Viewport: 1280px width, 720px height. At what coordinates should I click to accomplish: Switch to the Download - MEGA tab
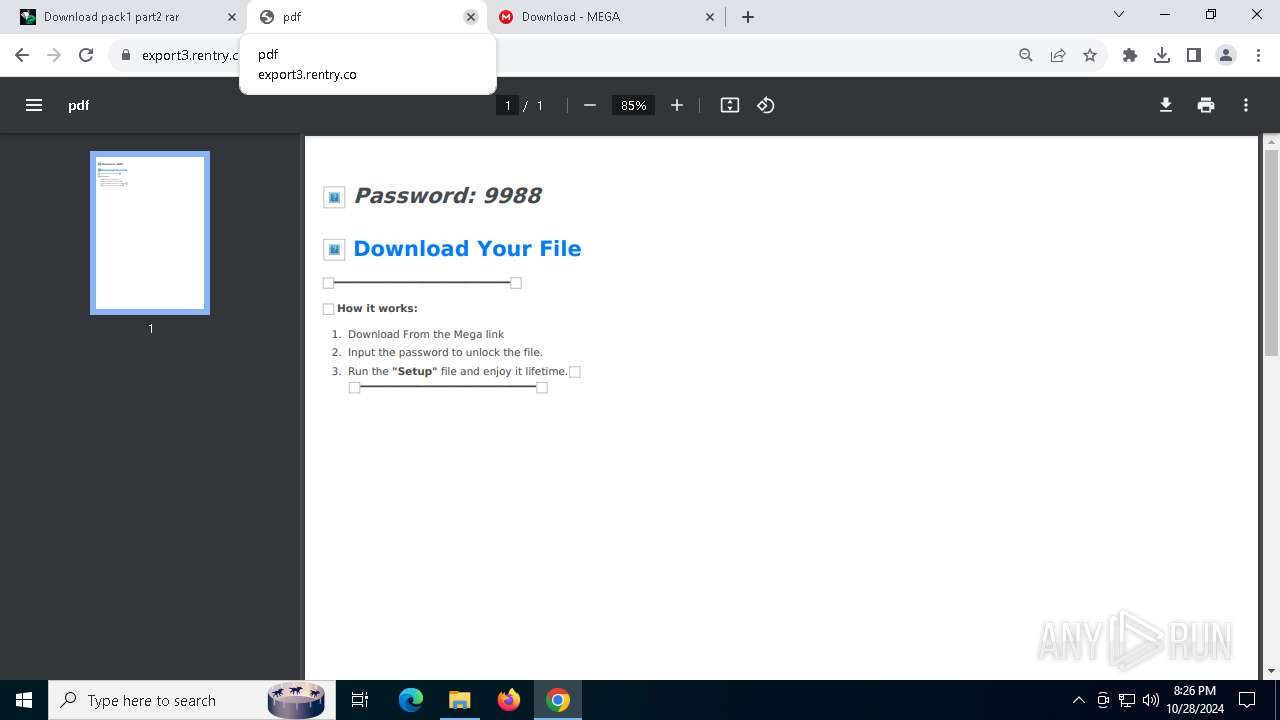(606, 17)
